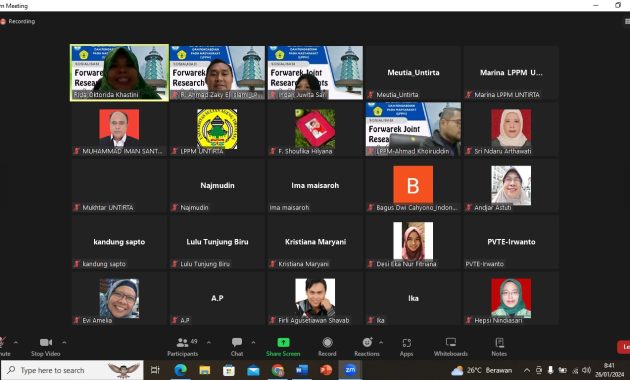Click the Windows search box
This screenshot has width=630, height=380.
click(x=72, y=370)
